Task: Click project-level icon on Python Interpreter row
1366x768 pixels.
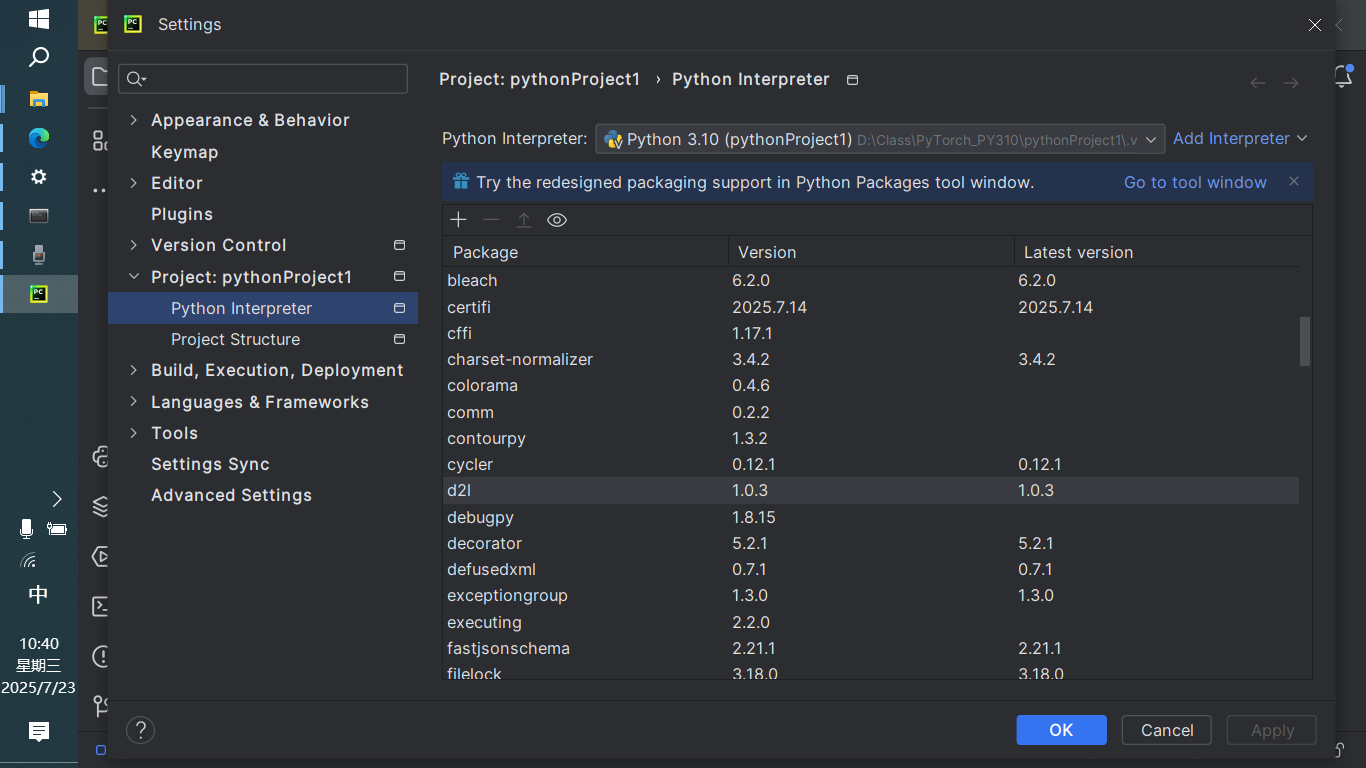Action: pyautogui.click(x=399, y=308)
